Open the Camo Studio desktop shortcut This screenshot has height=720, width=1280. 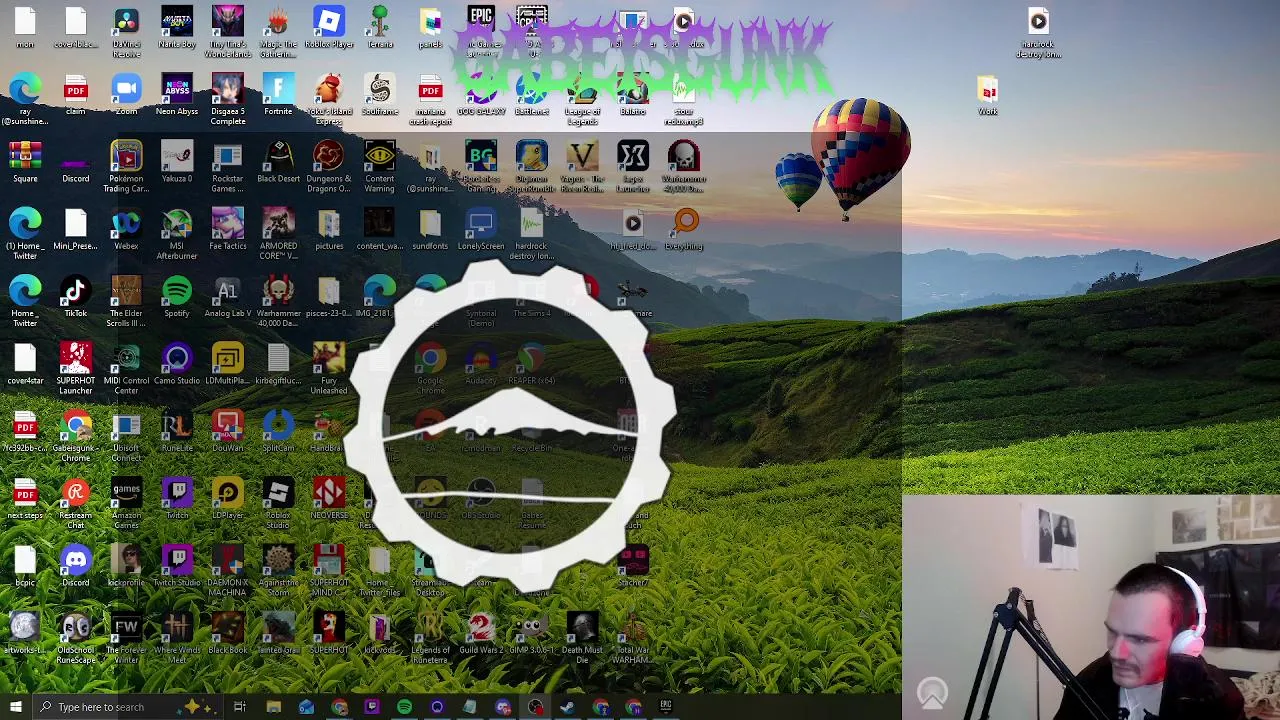coord(177,363)
